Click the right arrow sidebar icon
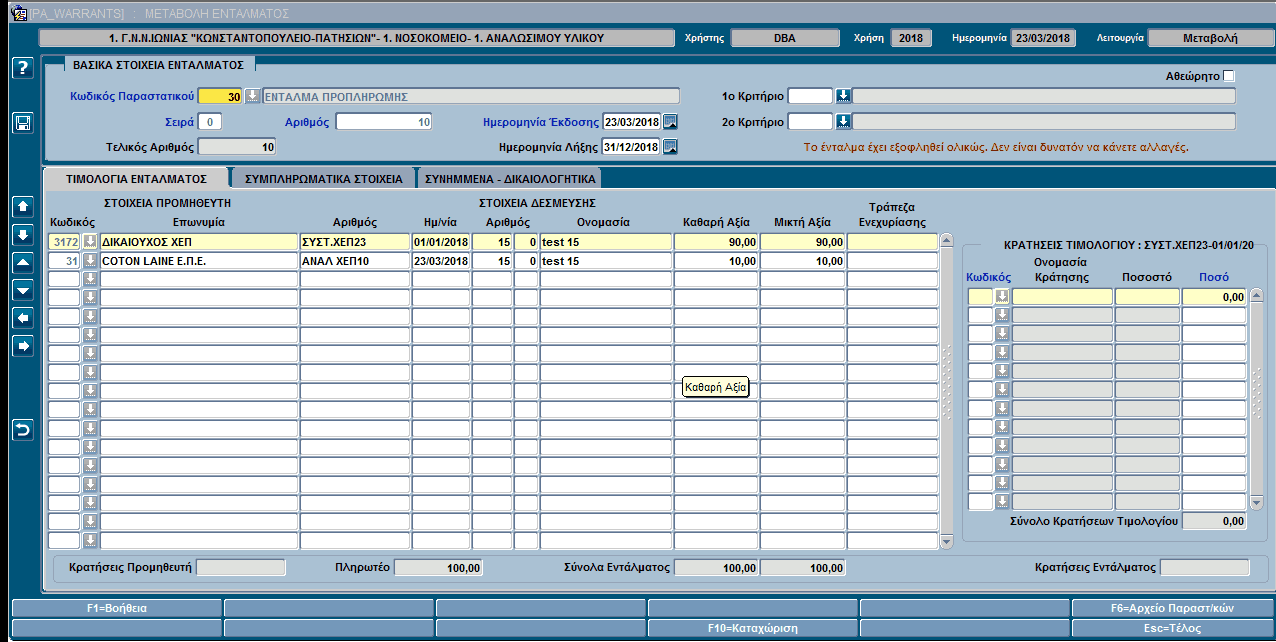The height and width of the screenshot is (642, 1276). [22, 346]
